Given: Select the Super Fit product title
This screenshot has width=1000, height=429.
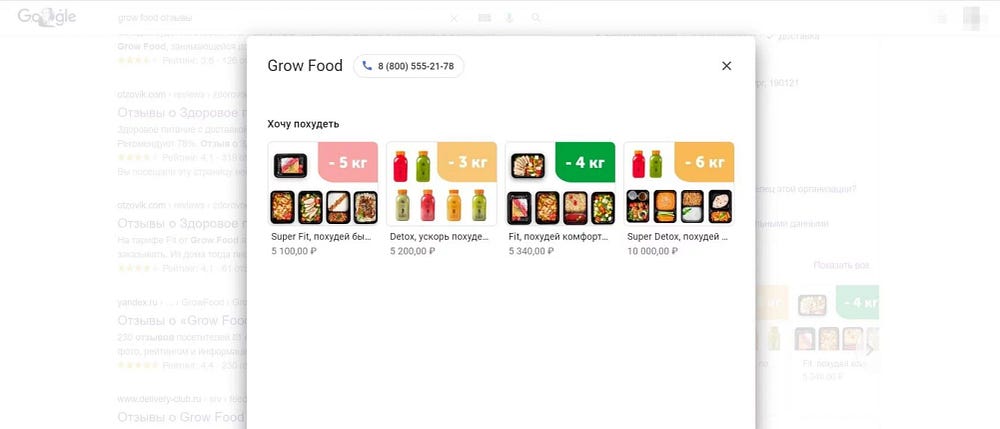Looking at the screenshot, I should 321,236.
